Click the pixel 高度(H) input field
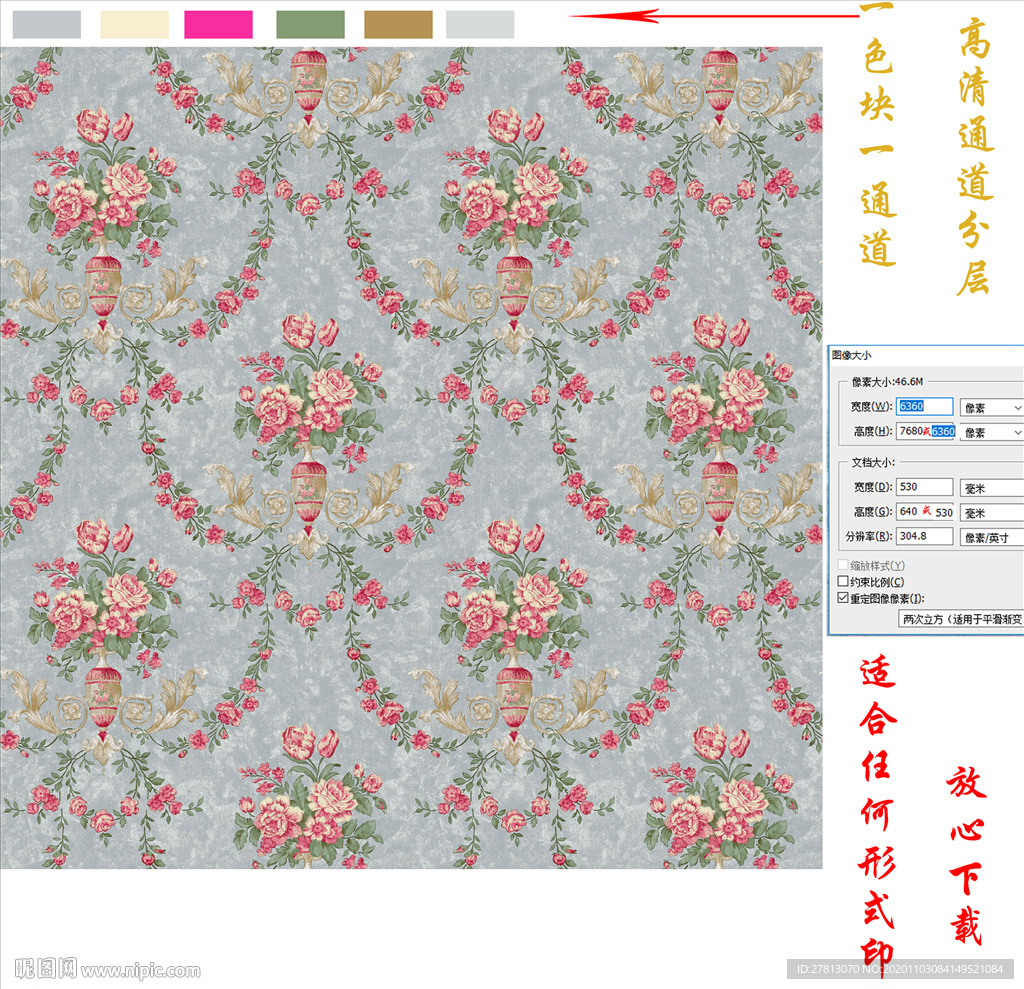 (924, 432)
